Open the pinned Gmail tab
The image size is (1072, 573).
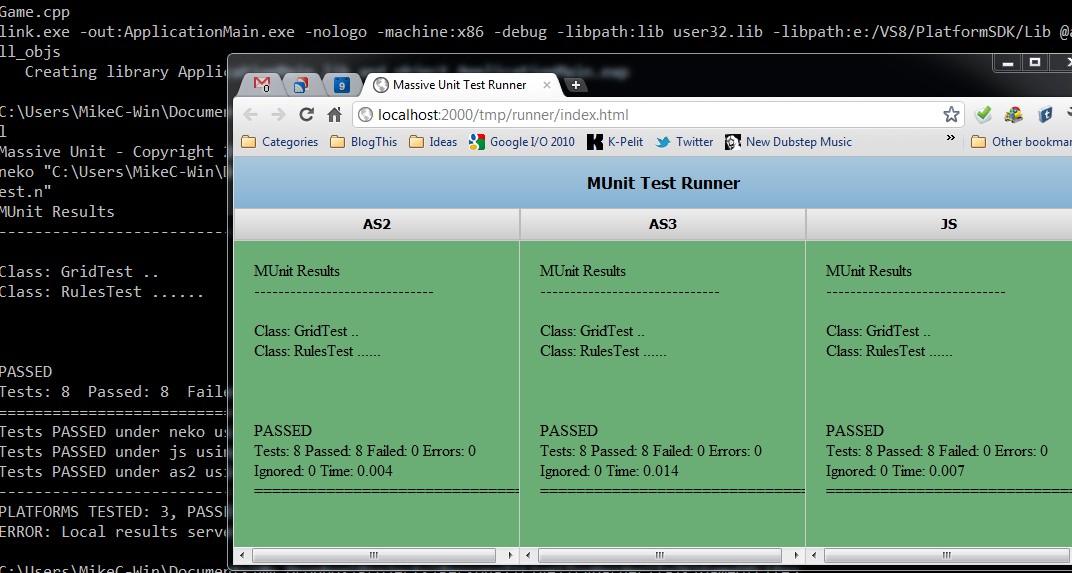click(x=262, y=85)
